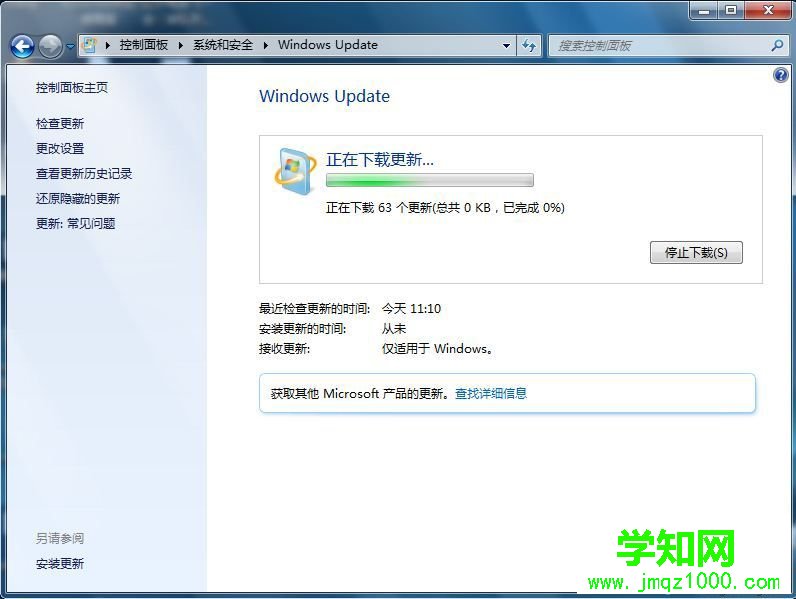The height and width of the screenshot is (599, 796).
Task: Open 更改设置 in the sidebar
Action: pos(60,148)
